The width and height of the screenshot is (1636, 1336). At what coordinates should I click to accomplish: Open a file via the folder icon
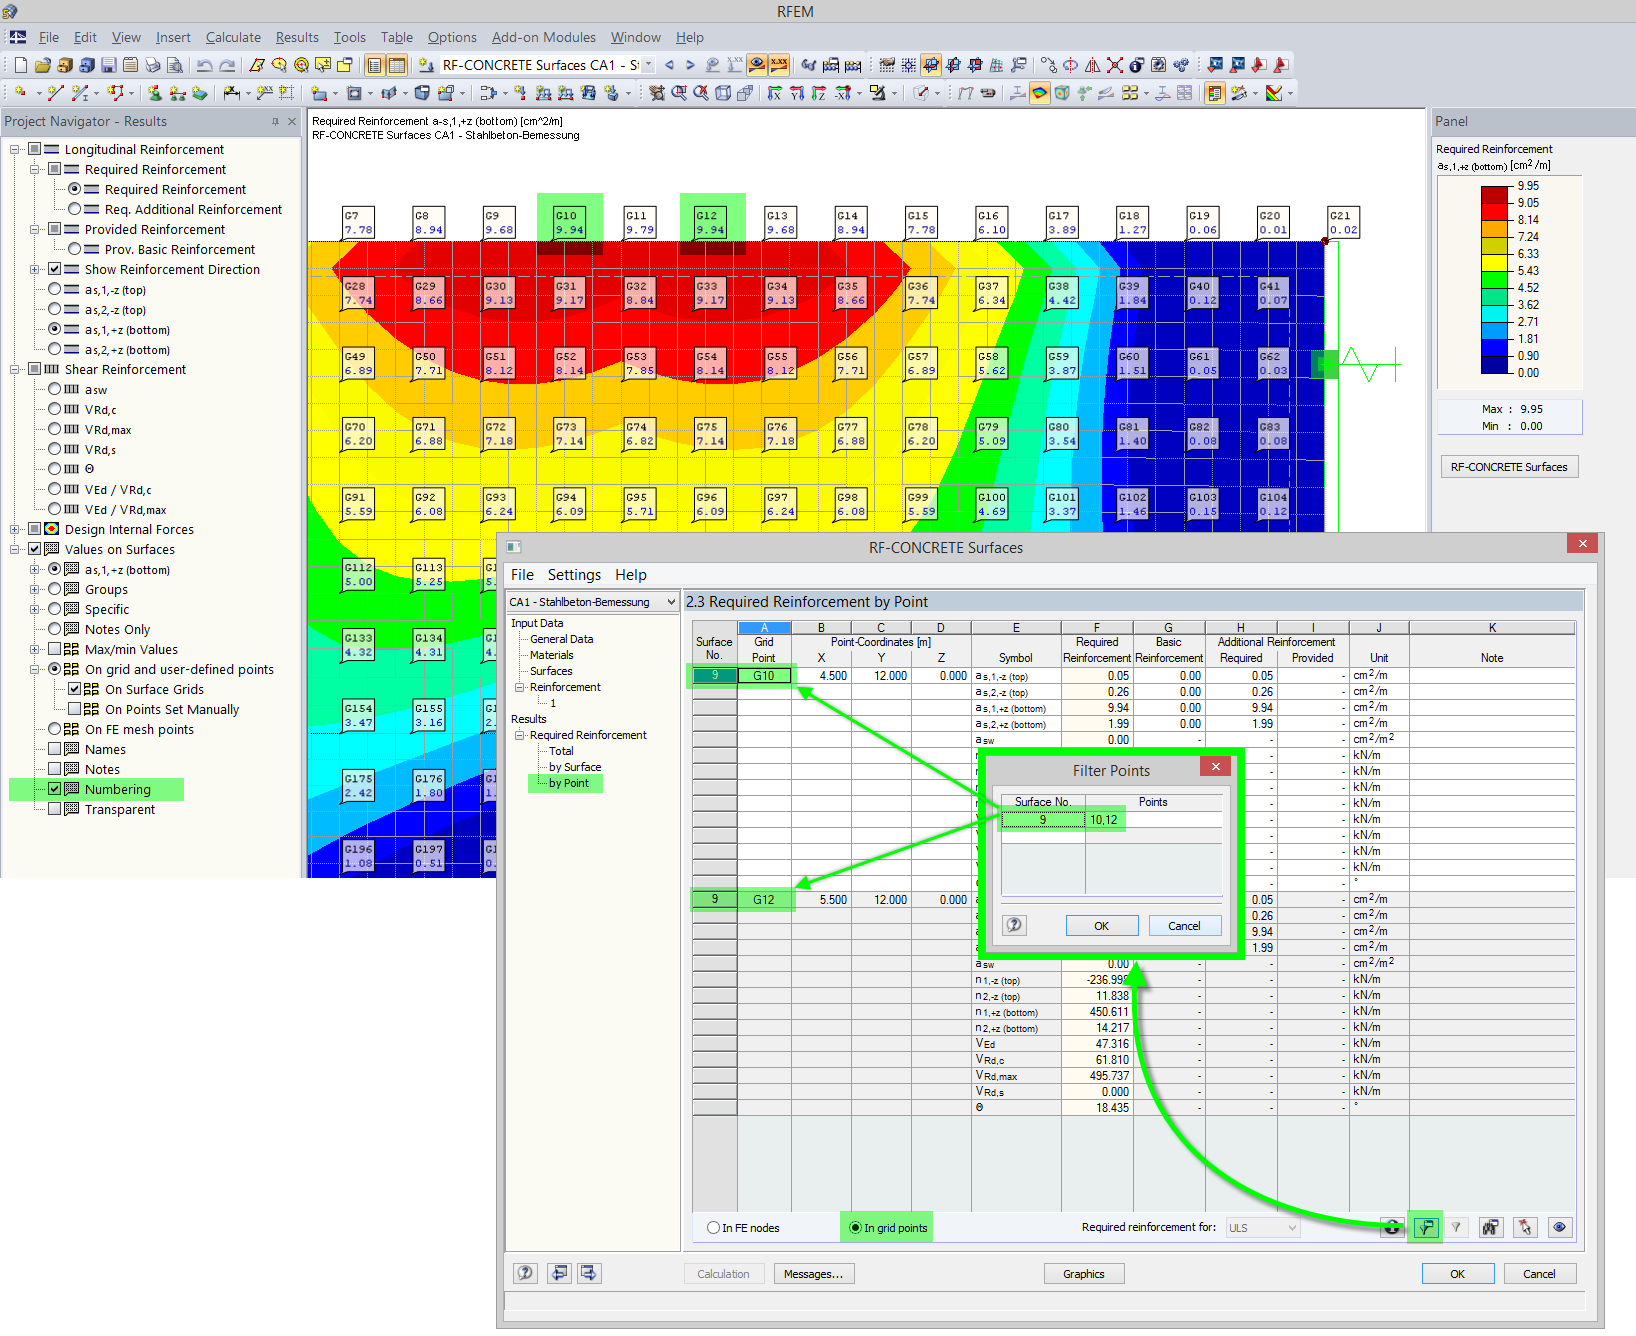click(x=42, y=65)
